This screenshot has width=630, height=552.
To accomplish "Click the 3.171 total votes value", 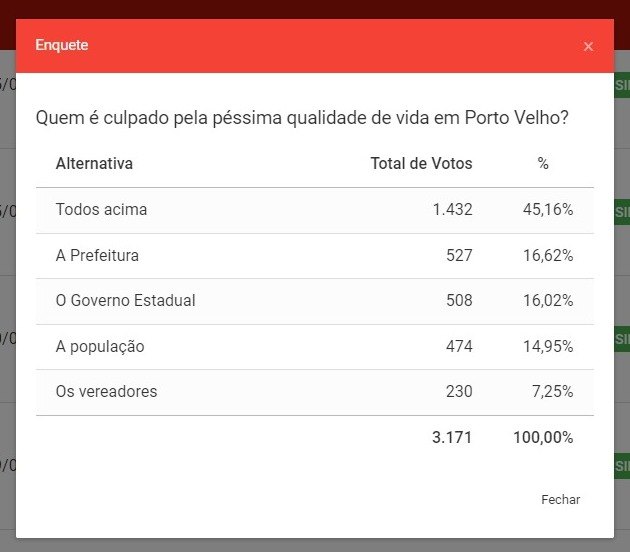I will (452, 437).
